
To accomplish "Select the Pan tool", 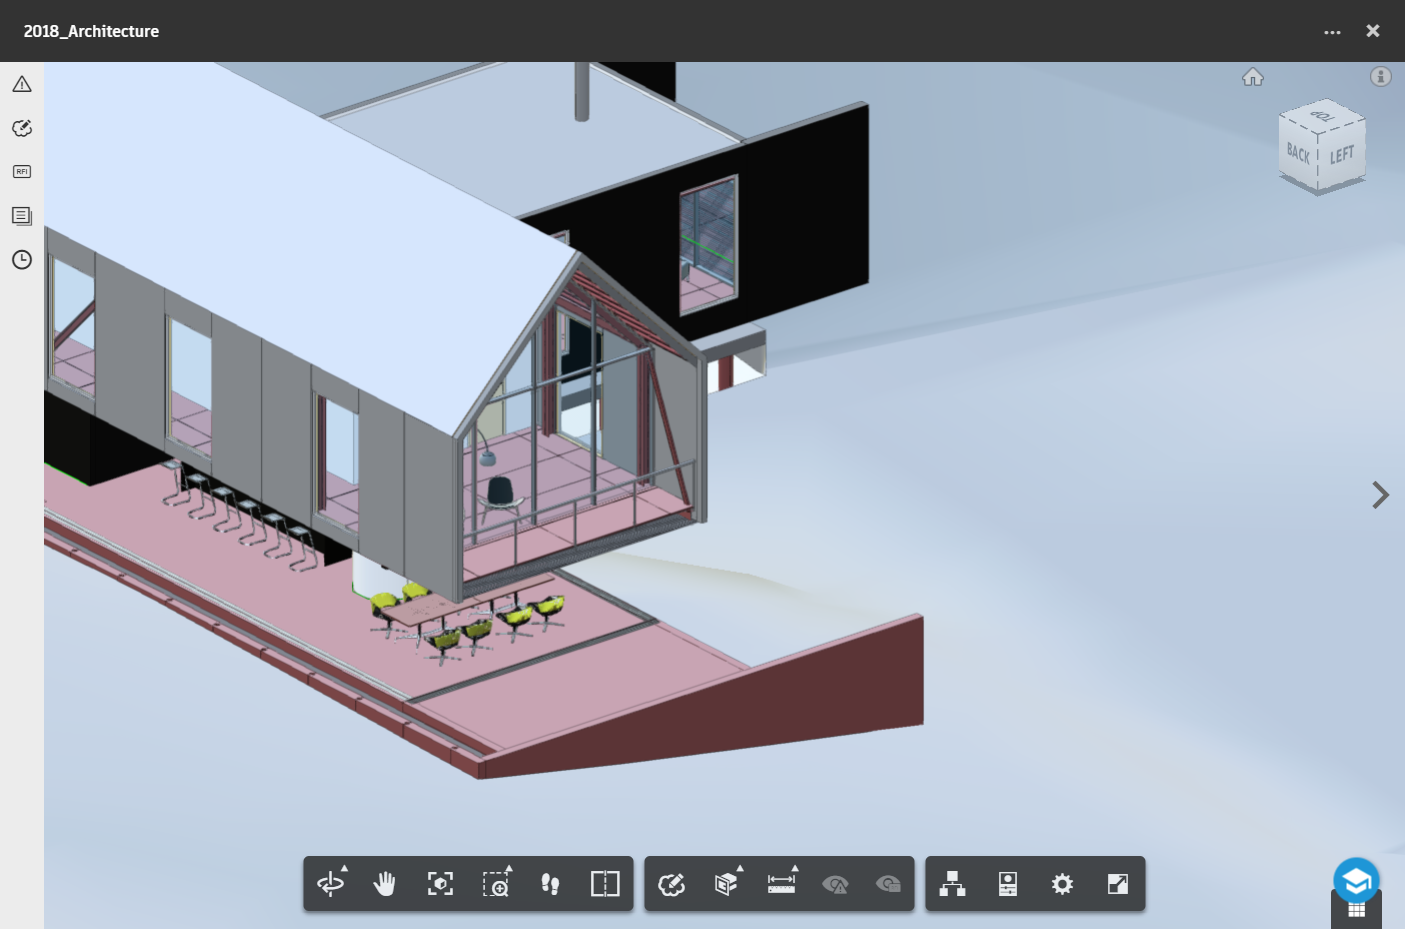I will point(385,884).
